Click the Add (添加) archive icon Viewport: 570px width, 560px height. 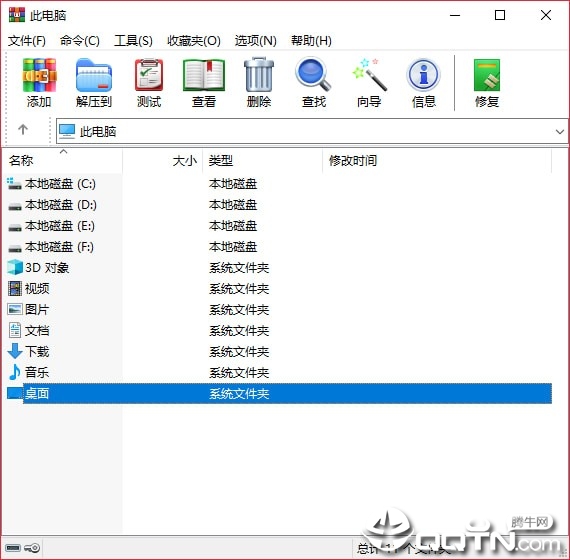[39, 75]
